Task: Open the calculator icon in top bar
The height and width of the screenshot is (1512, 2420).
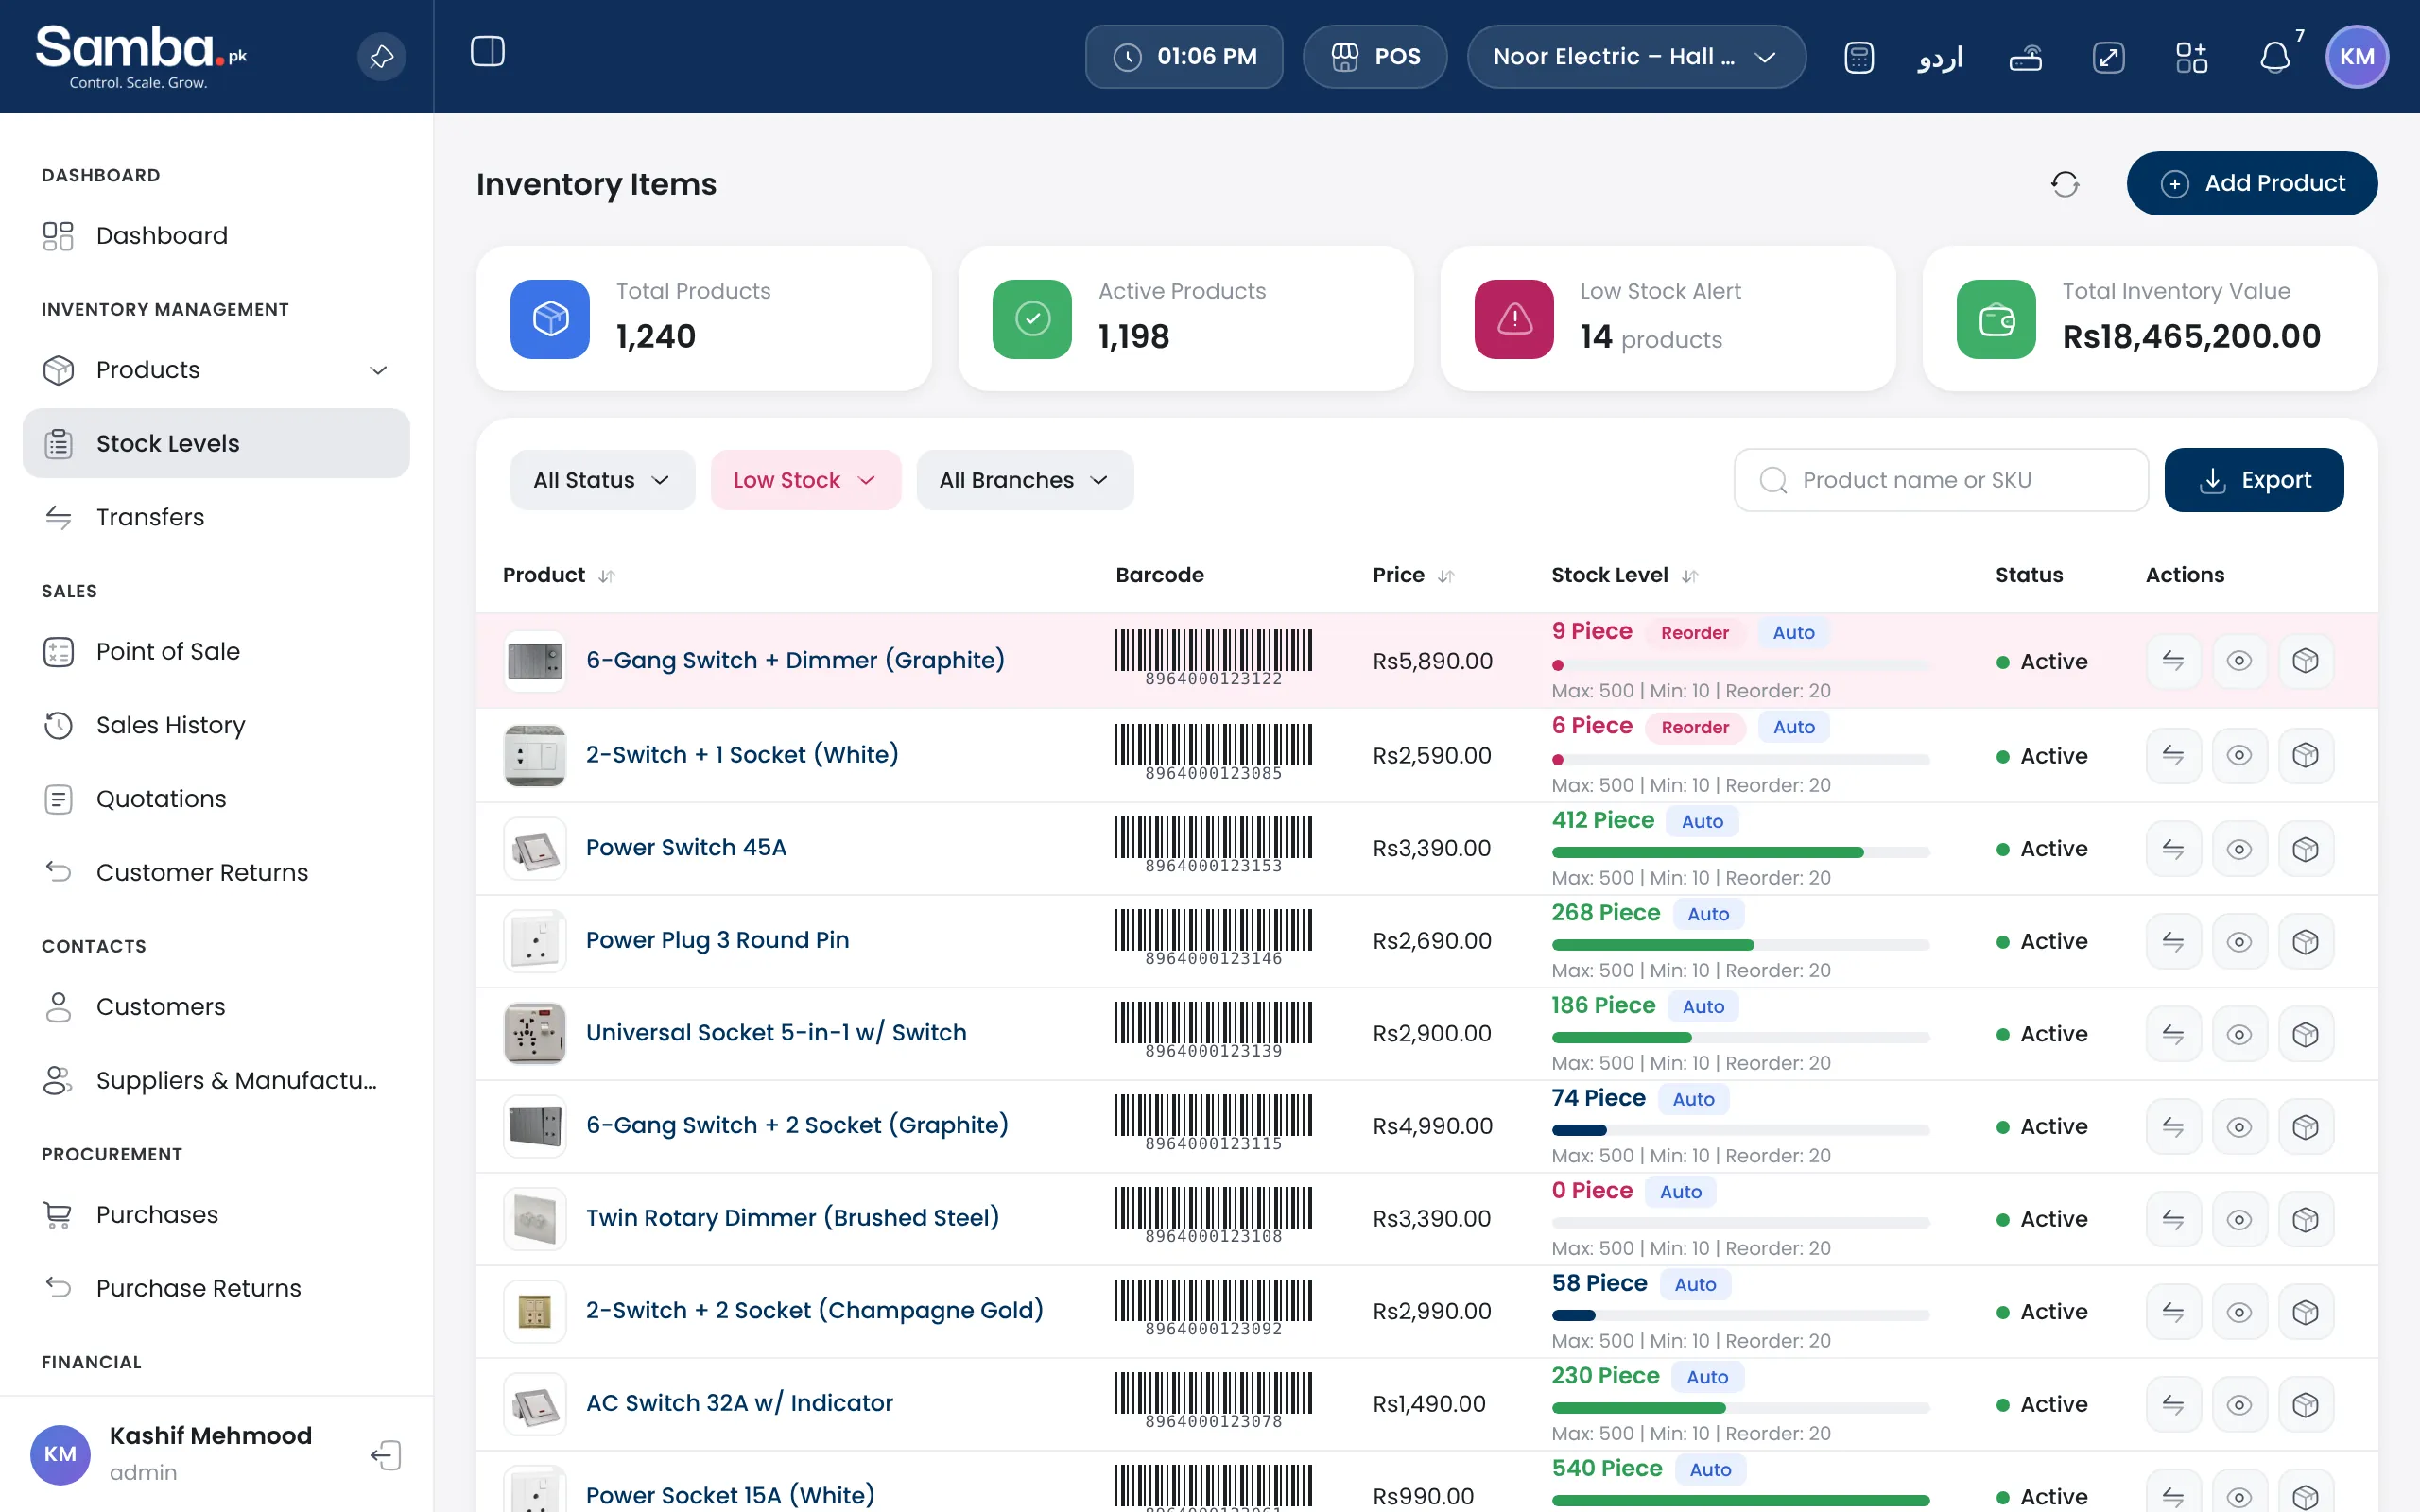Action: tap(1858, 57)
